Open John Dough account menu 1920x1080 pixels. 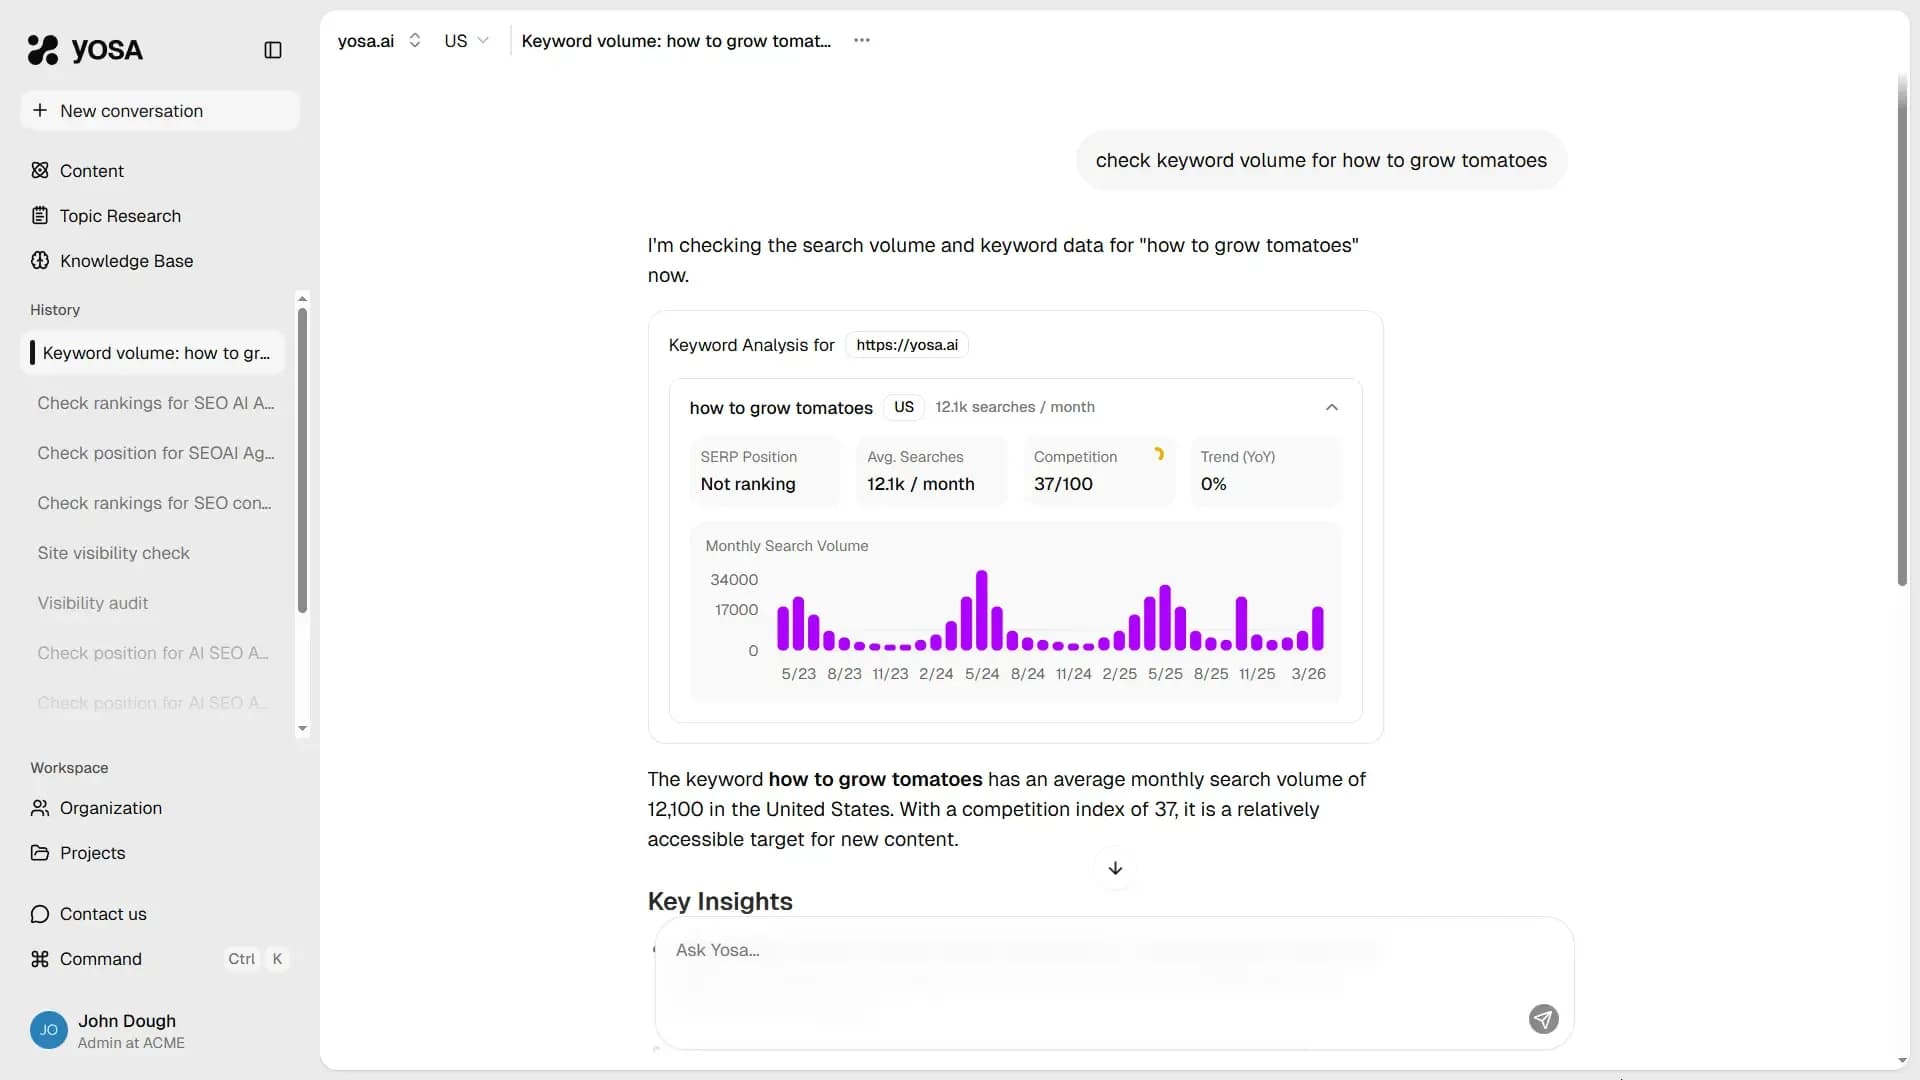160,1030
